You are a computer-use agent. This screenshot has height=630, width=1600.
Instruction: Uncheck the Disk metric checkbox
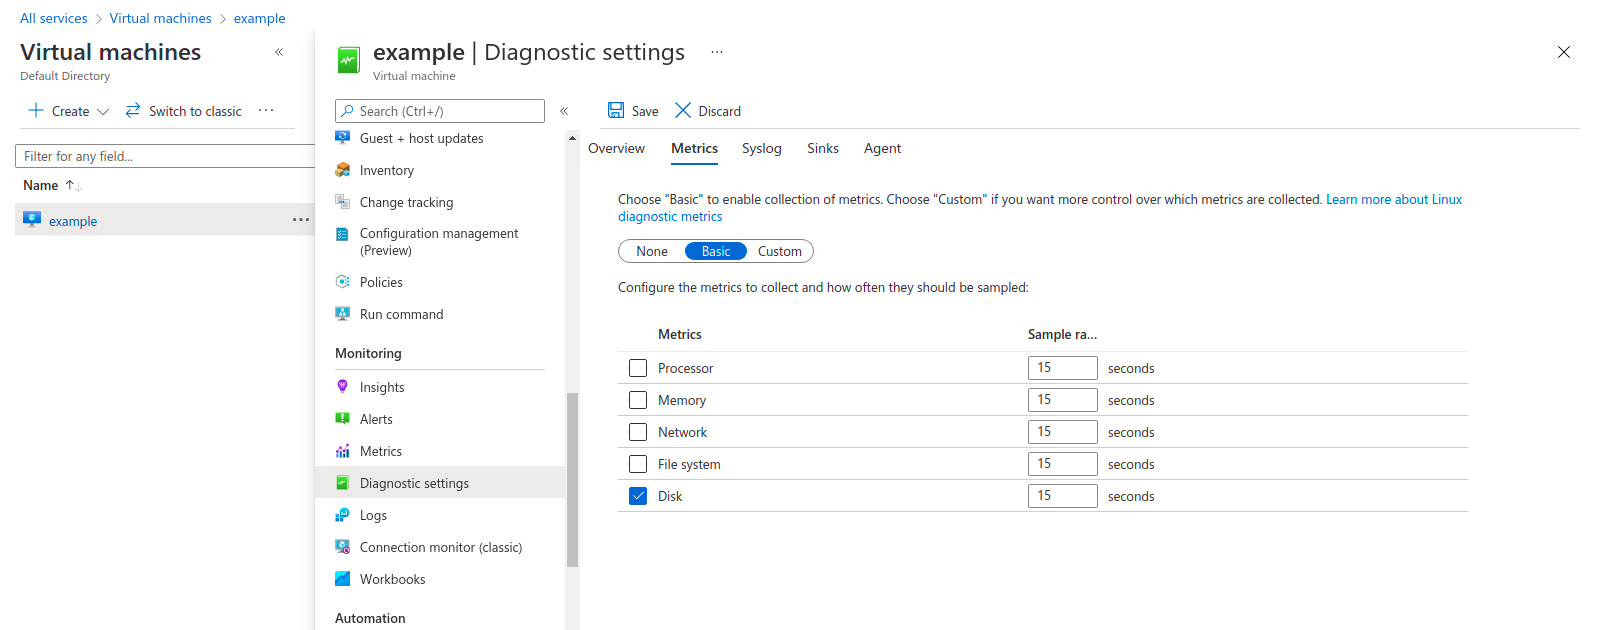pos(638,496)
